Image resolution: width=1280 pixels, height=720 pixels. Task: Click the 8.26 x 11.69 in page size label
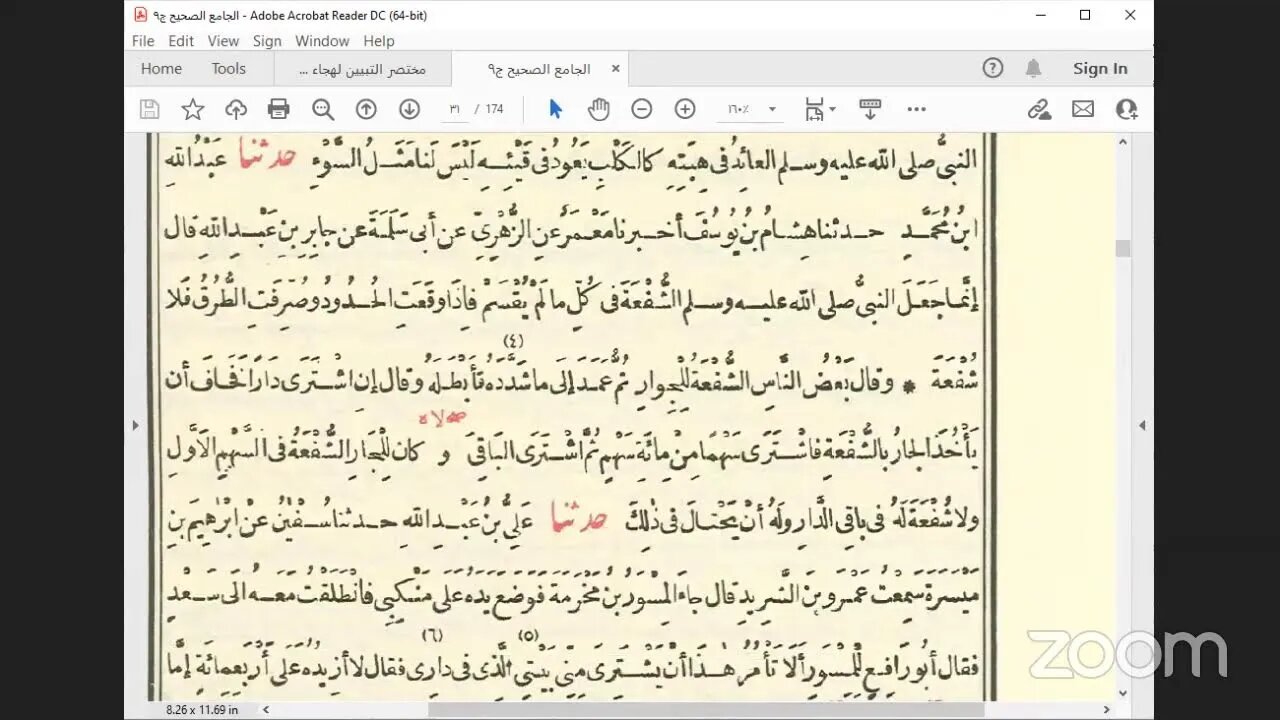pos(202,709)
